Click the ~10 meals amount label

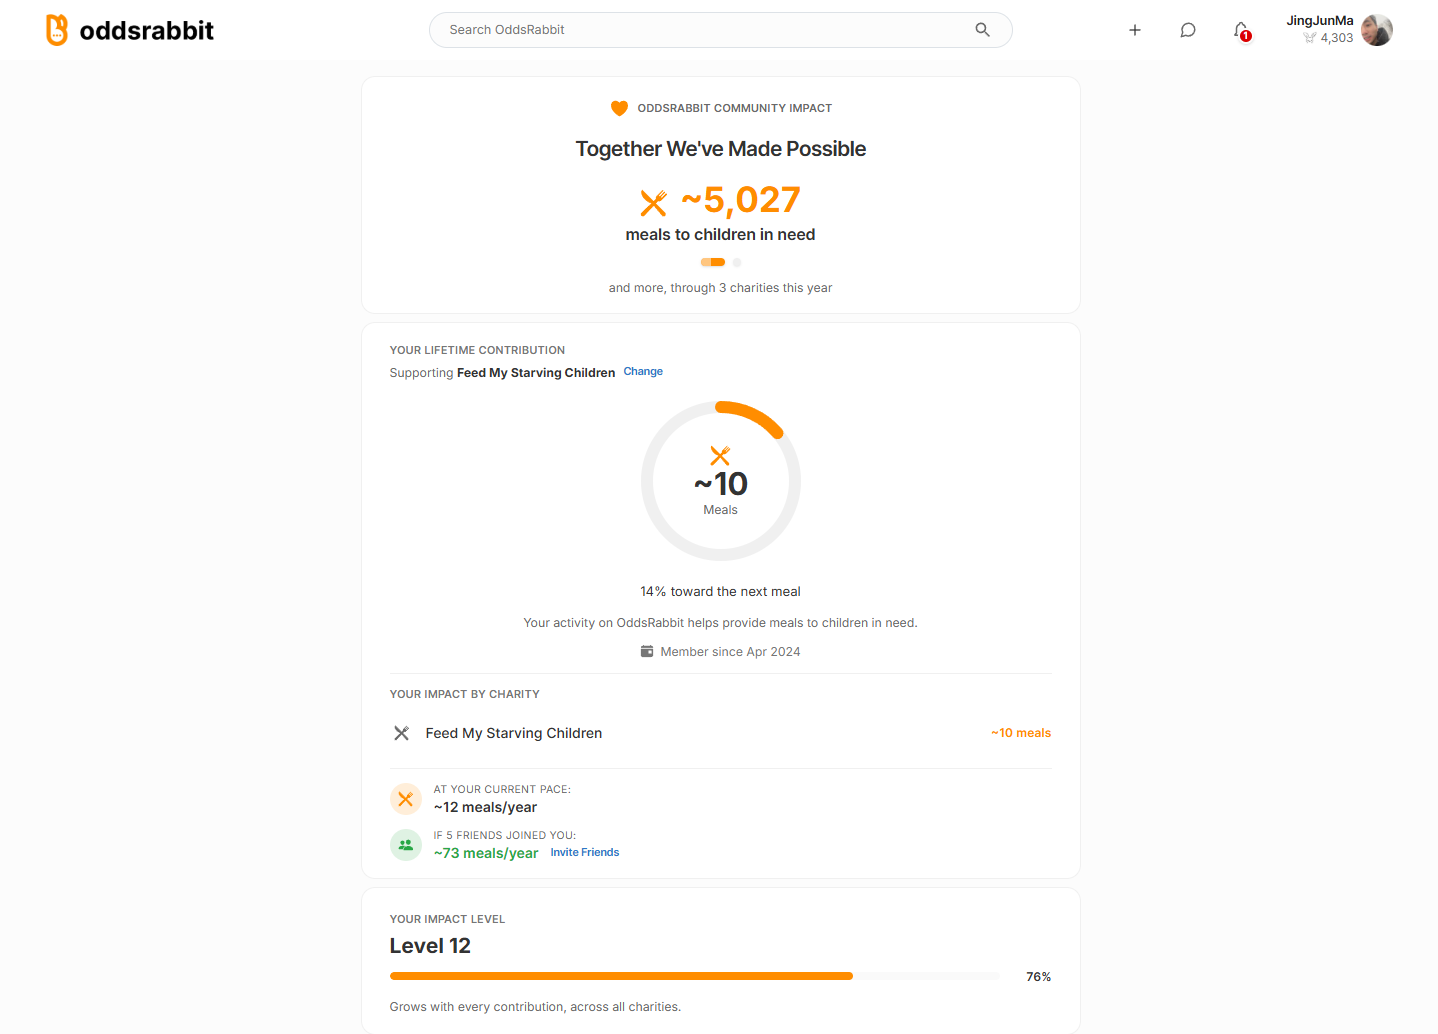coord(1021,733)
